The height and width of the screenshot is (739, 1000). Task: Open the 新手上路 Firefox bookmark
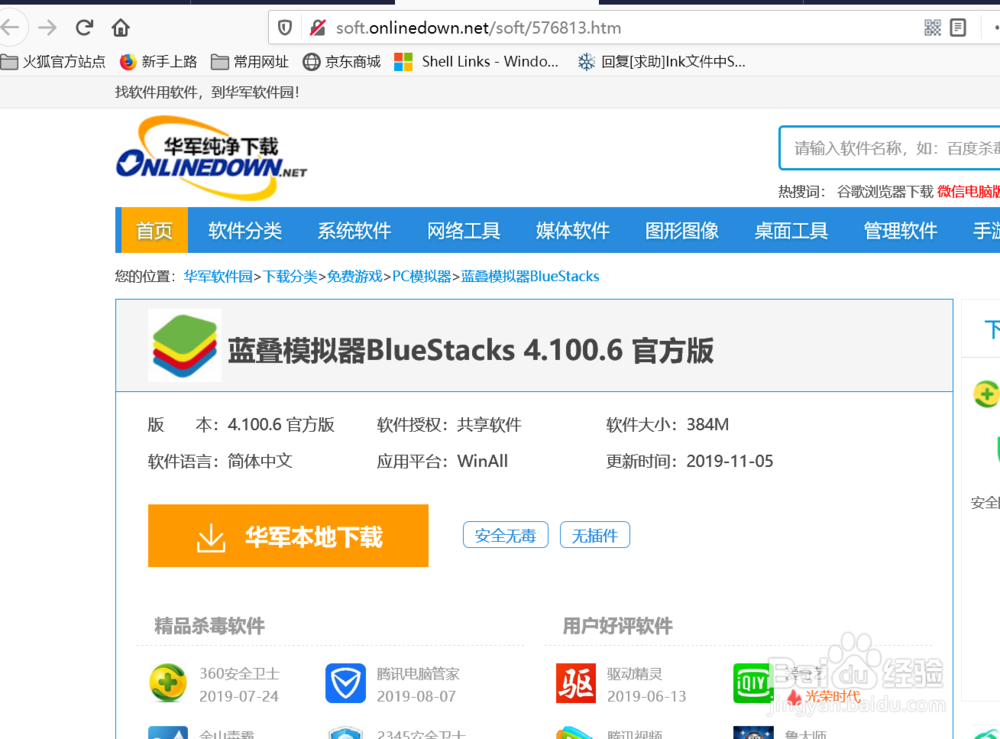click(158, 62)
